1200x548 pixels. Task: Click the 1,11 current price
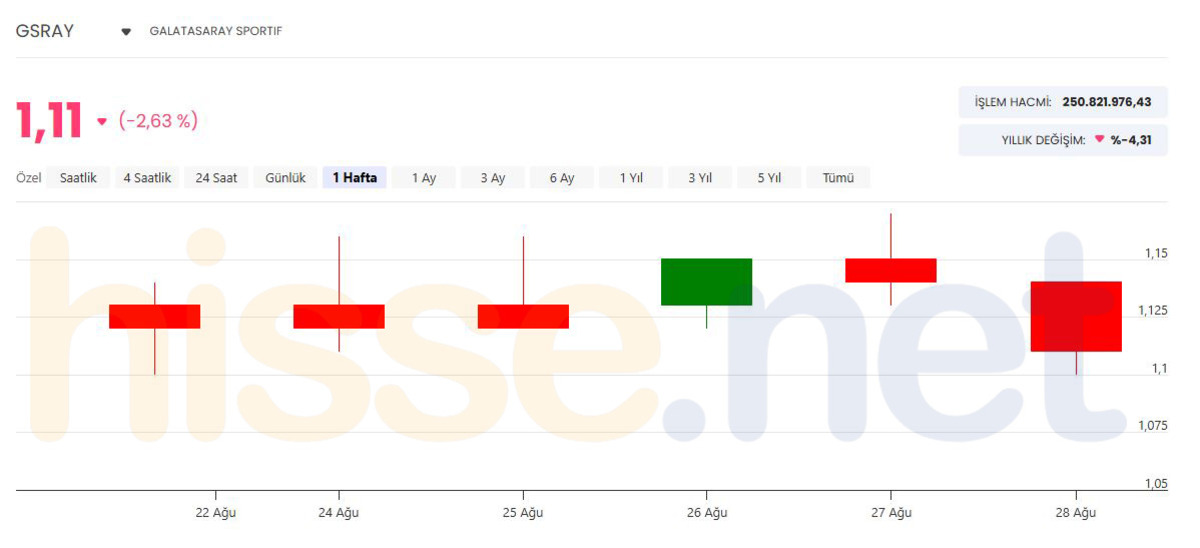pos(49,121)
